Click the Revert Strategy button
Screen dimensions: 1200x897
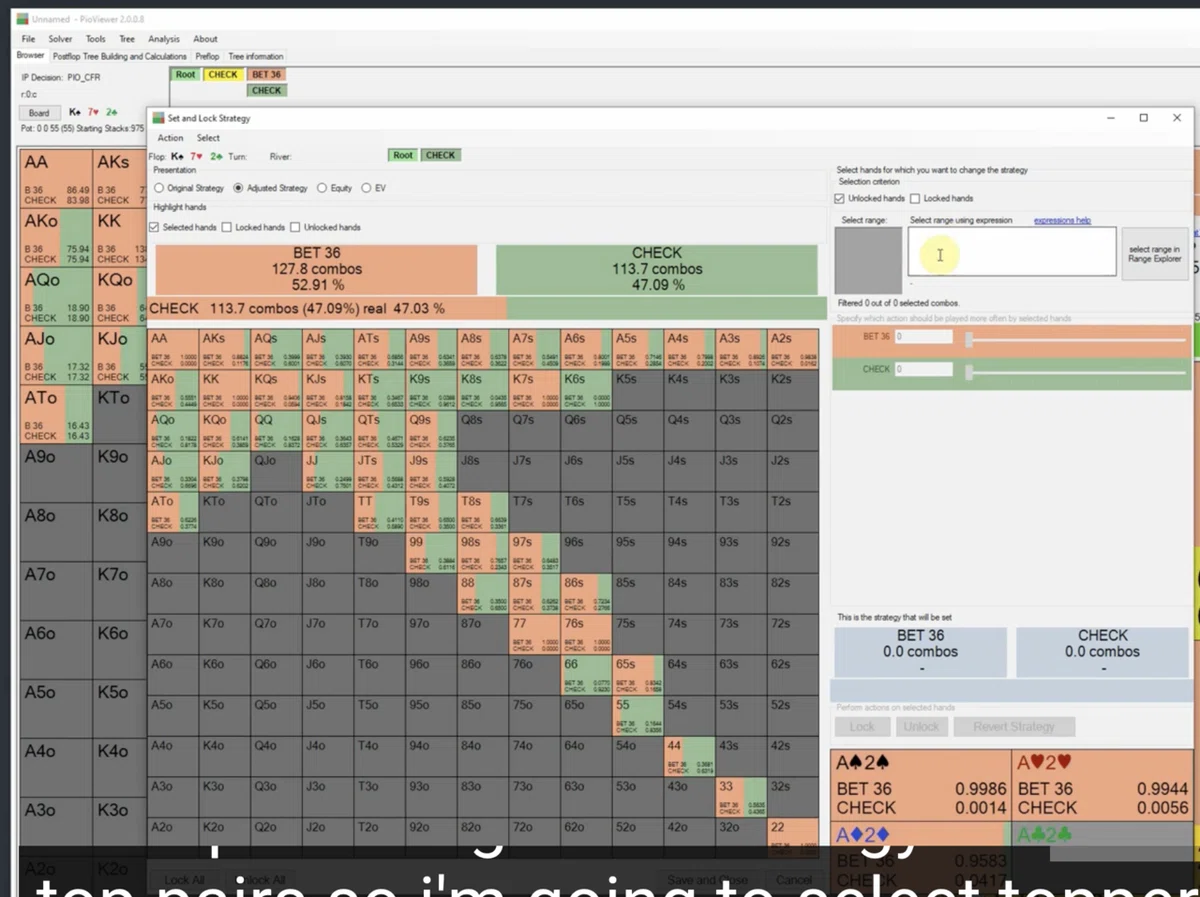pos(1014,727)
